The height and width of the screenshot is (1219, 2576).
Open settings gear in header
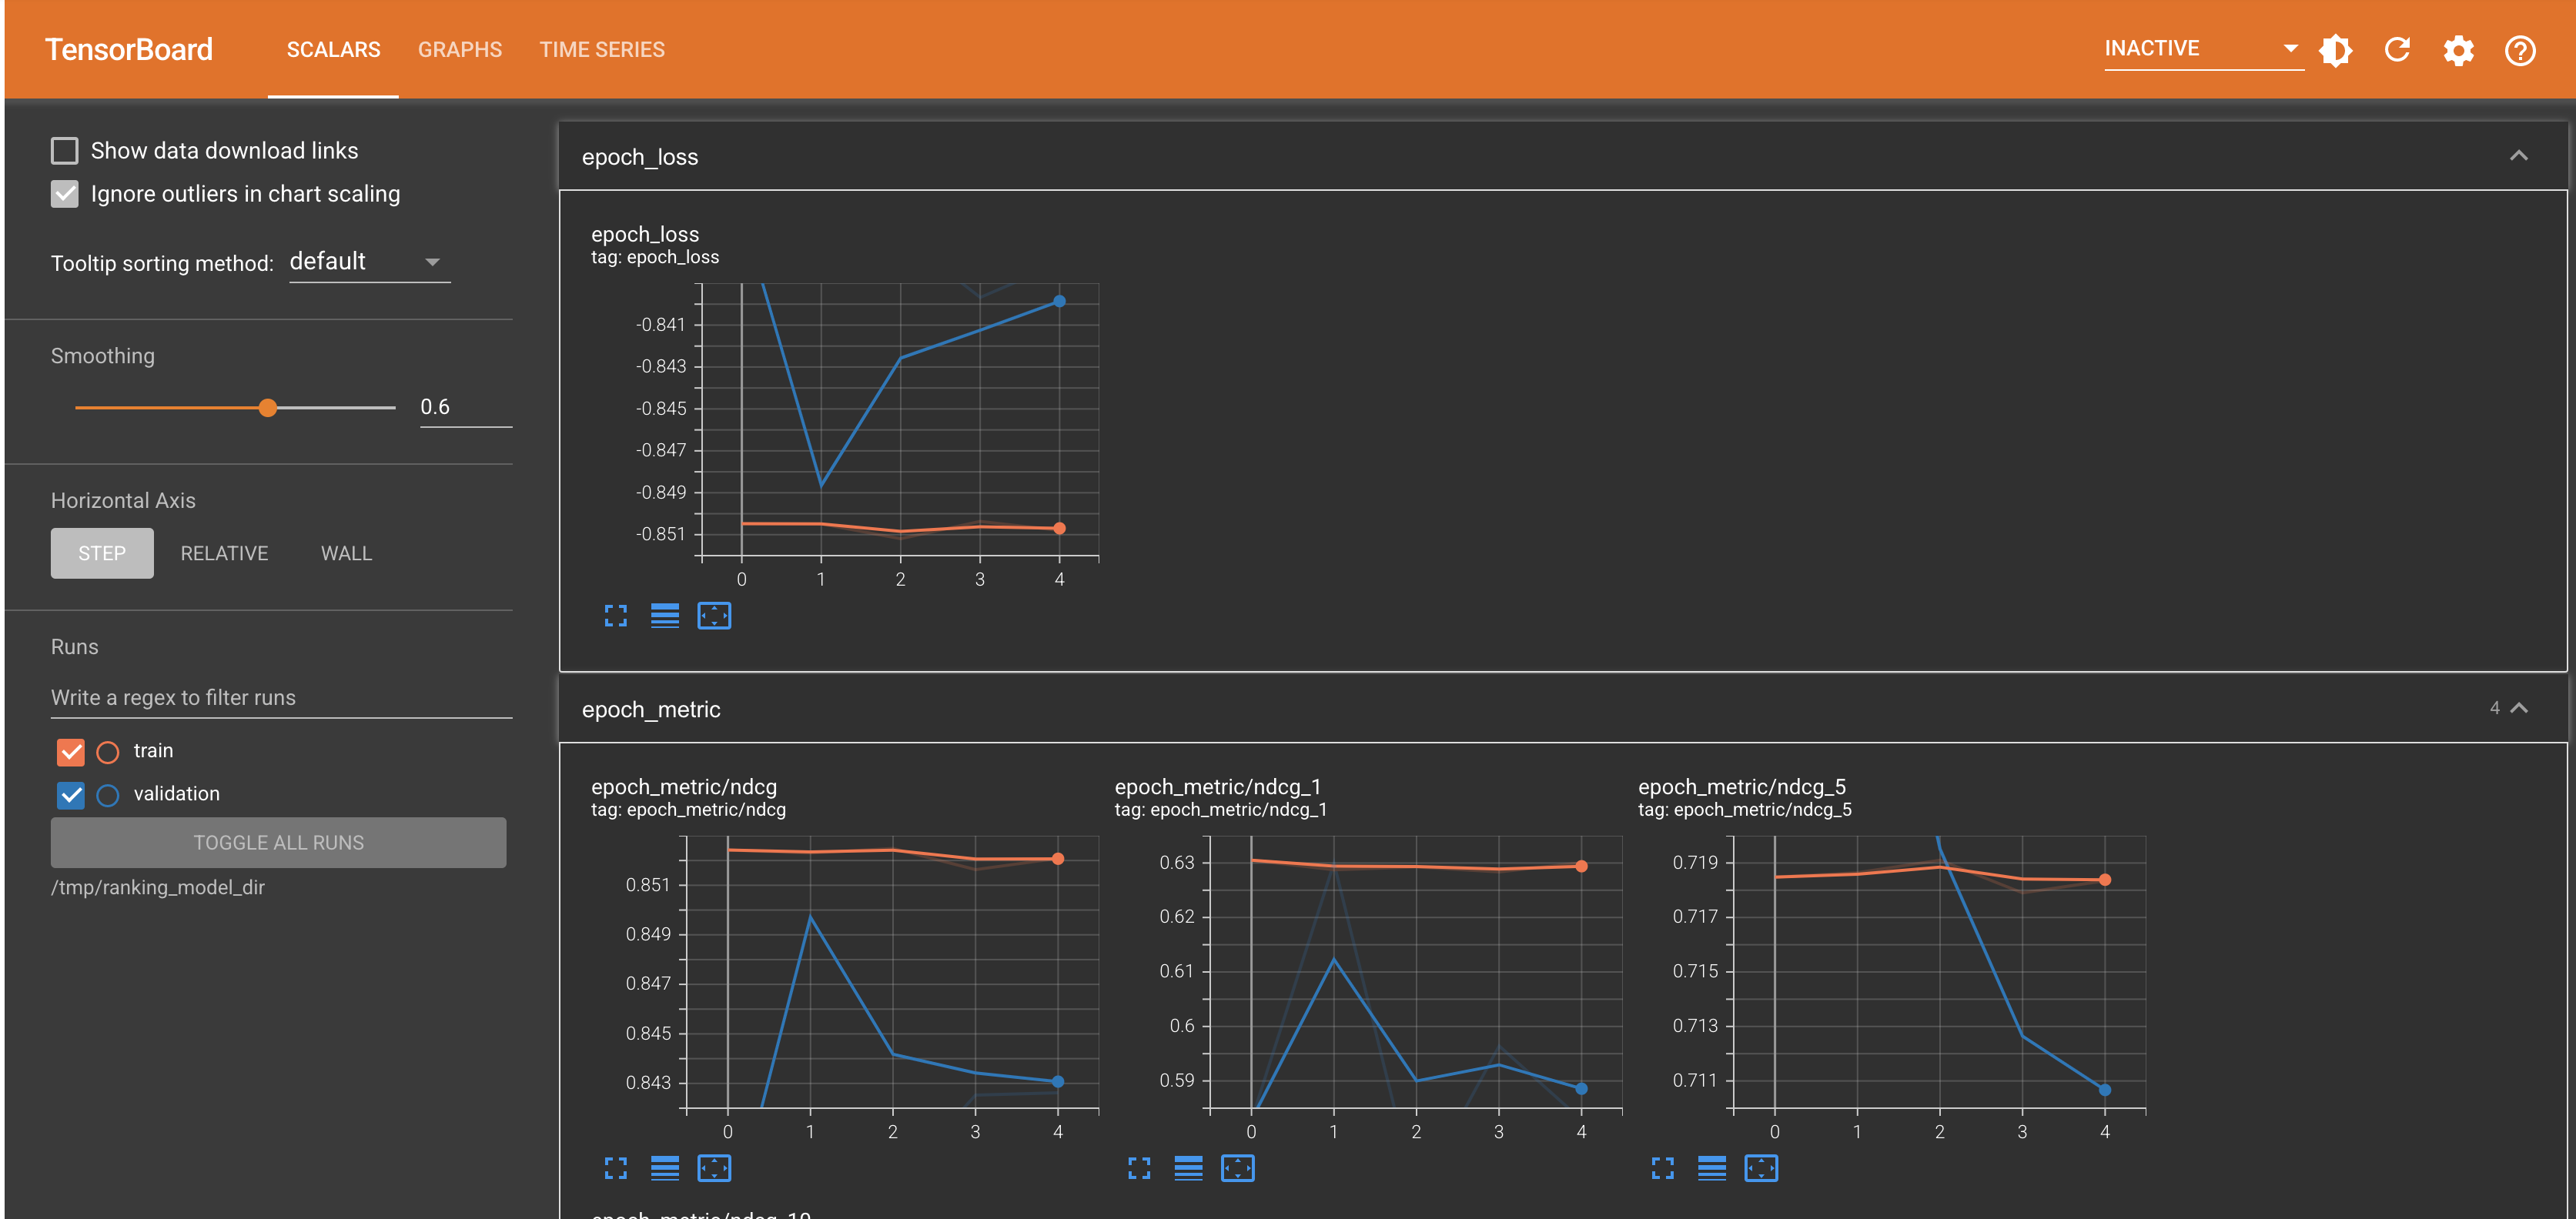pos(2459,50)
